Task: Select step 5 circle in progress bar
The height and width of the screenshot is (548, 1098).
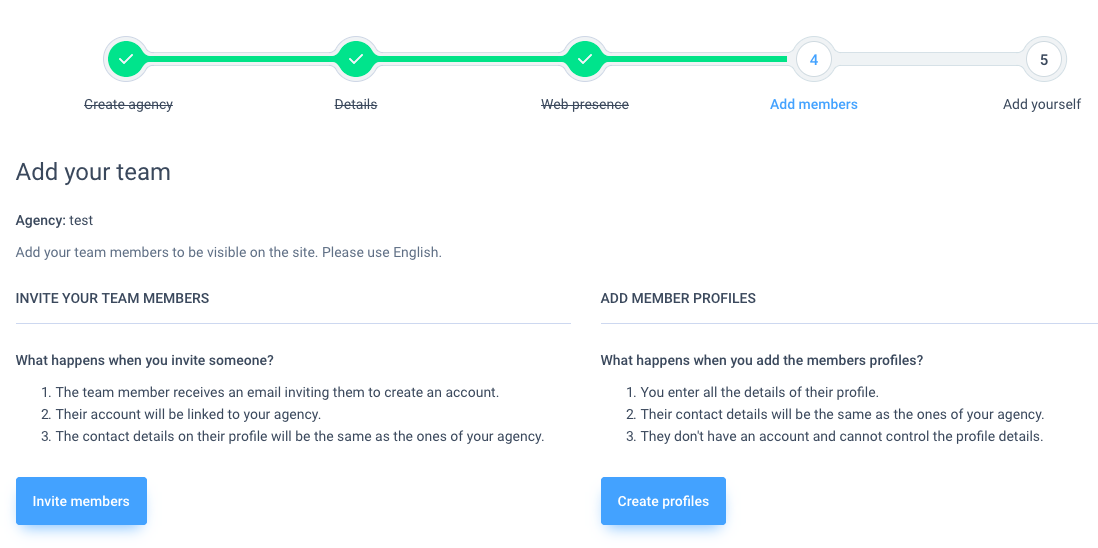Action: point(1043,59)
